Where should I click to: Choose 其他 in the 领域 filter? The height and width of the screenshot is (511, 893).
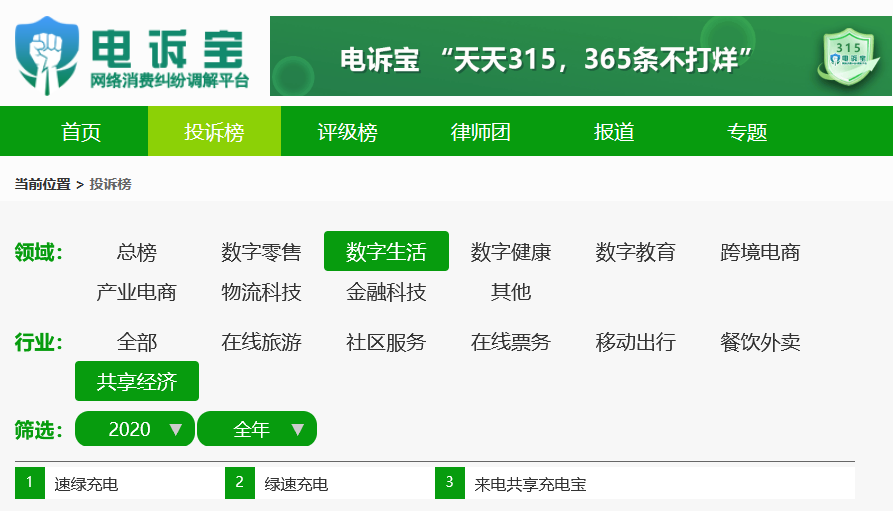pyautogui.click(x=511, y=292)
